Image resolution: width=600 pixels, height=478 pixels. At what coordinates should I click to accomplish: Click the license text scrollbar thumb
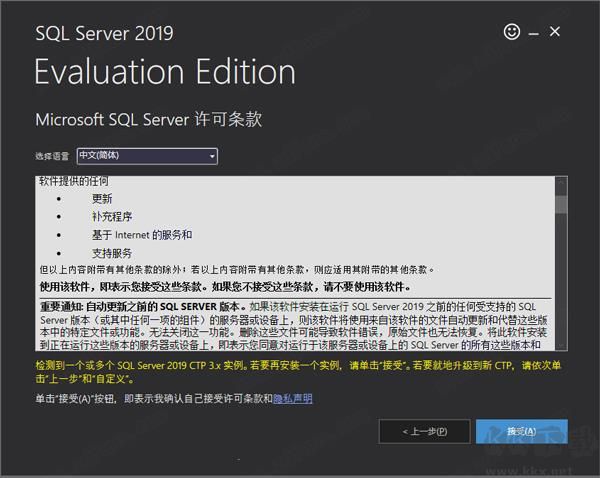coord(561,204)
